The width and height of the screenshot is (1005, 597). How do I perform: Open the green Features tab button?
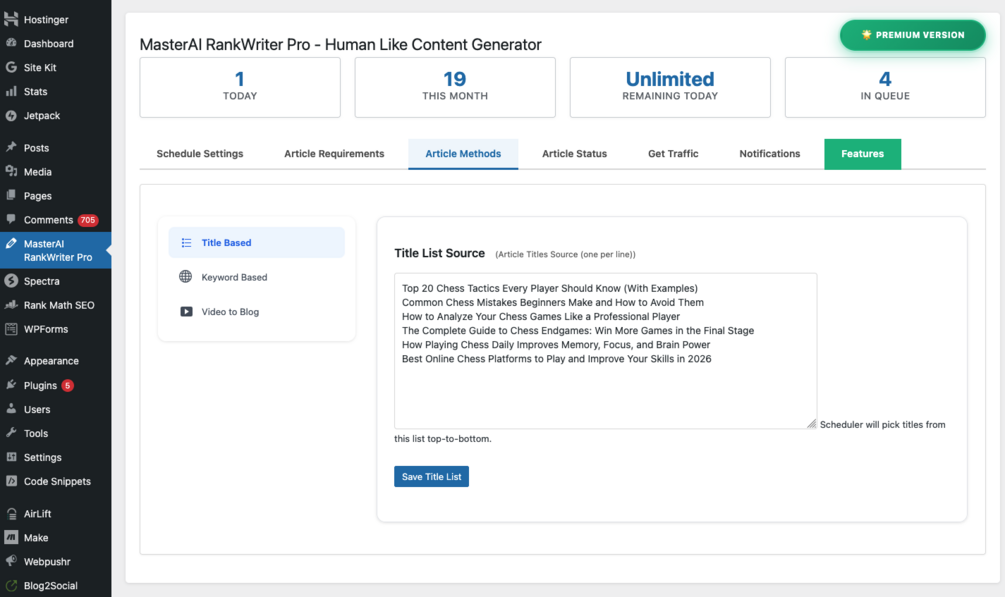(862, 154)
